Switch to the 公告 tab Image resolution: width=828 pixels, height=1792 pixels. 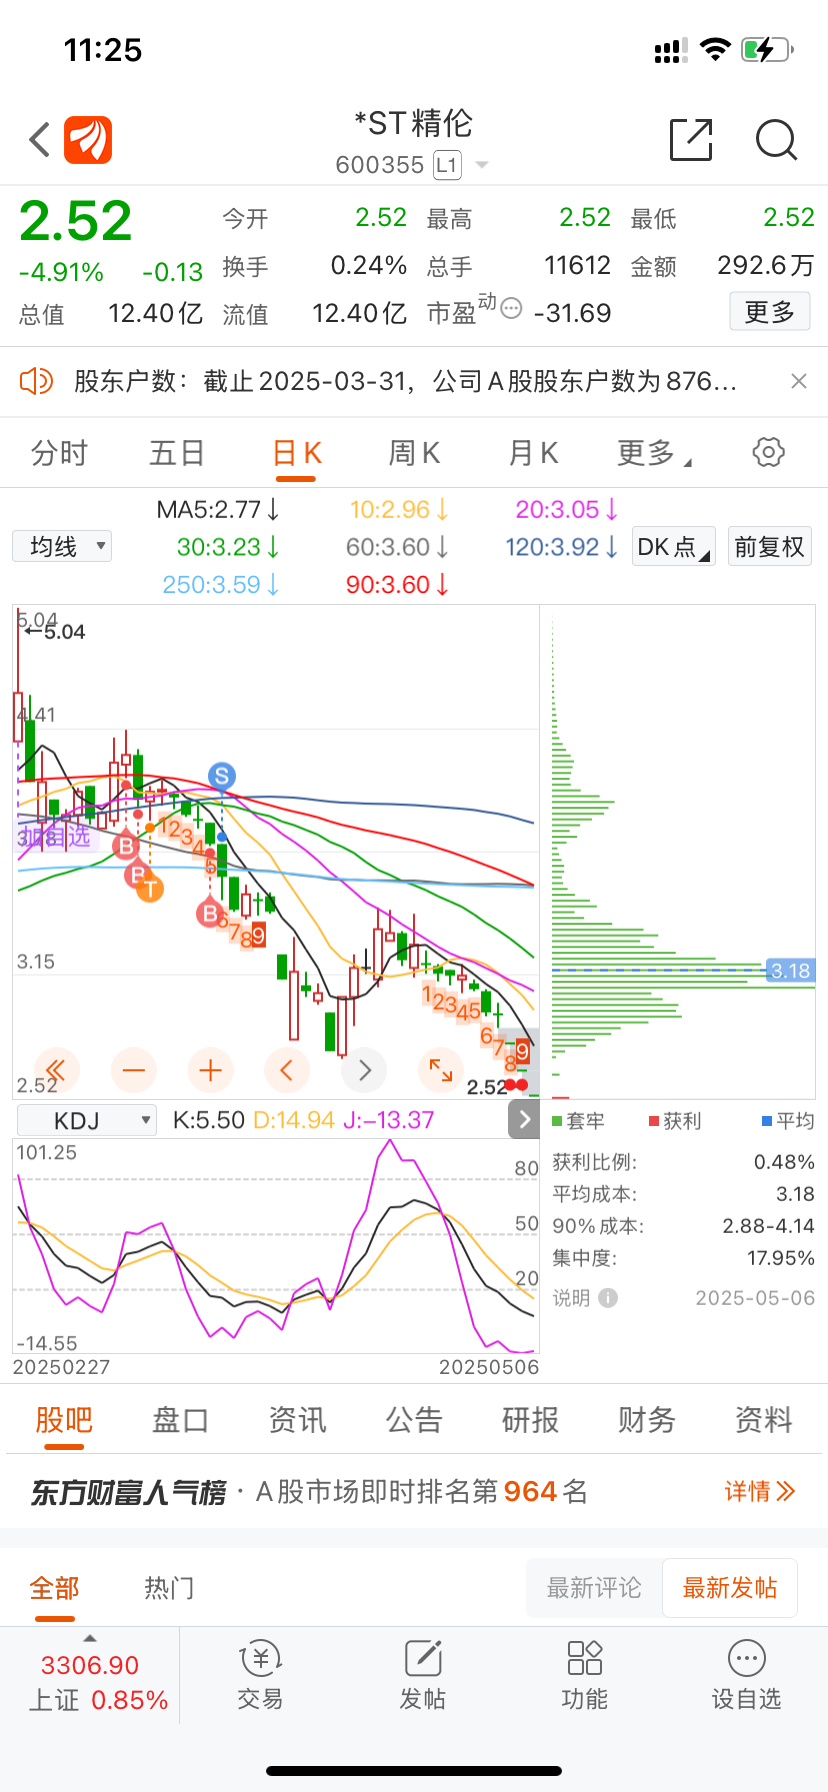pos(414,1420)
